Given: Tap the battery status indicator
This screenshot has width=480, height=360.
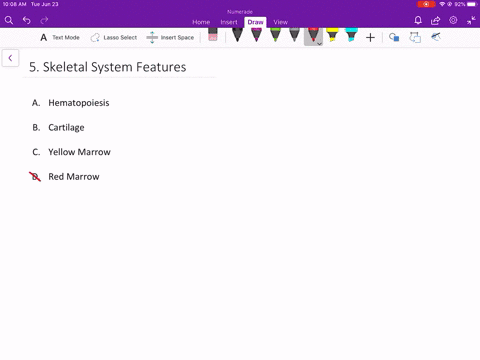Looking at the screenshot, I should (x=473, y=4).
